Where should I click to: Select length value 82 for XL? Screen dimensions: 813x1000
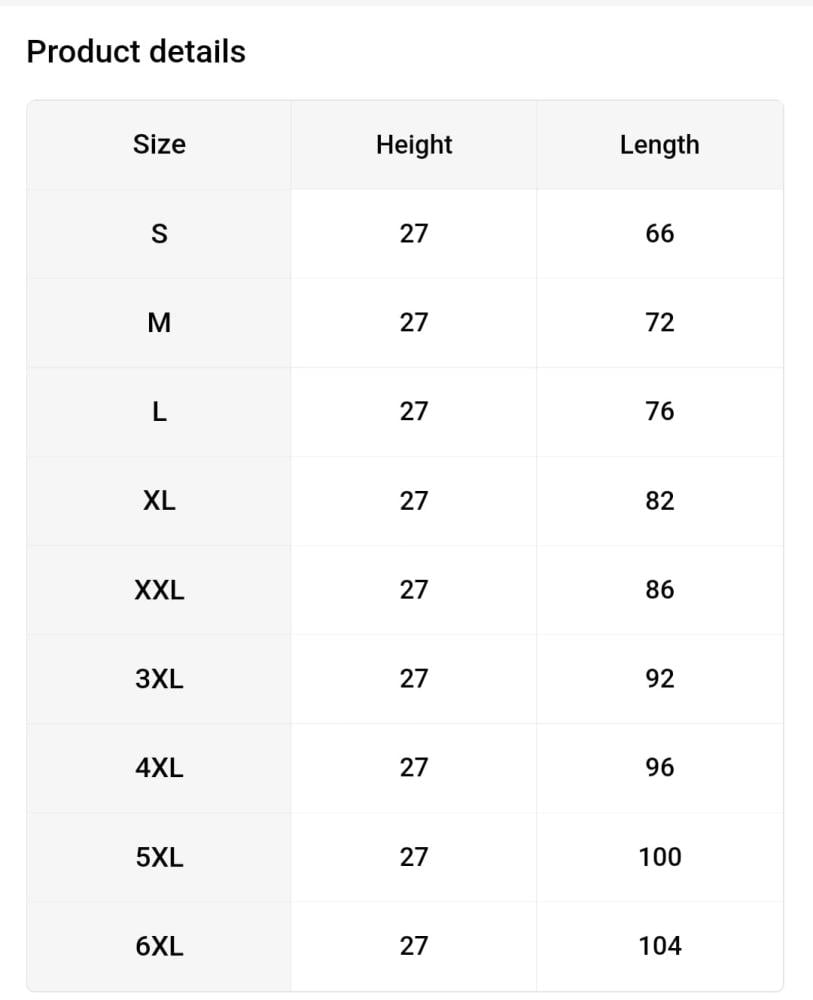660,501
